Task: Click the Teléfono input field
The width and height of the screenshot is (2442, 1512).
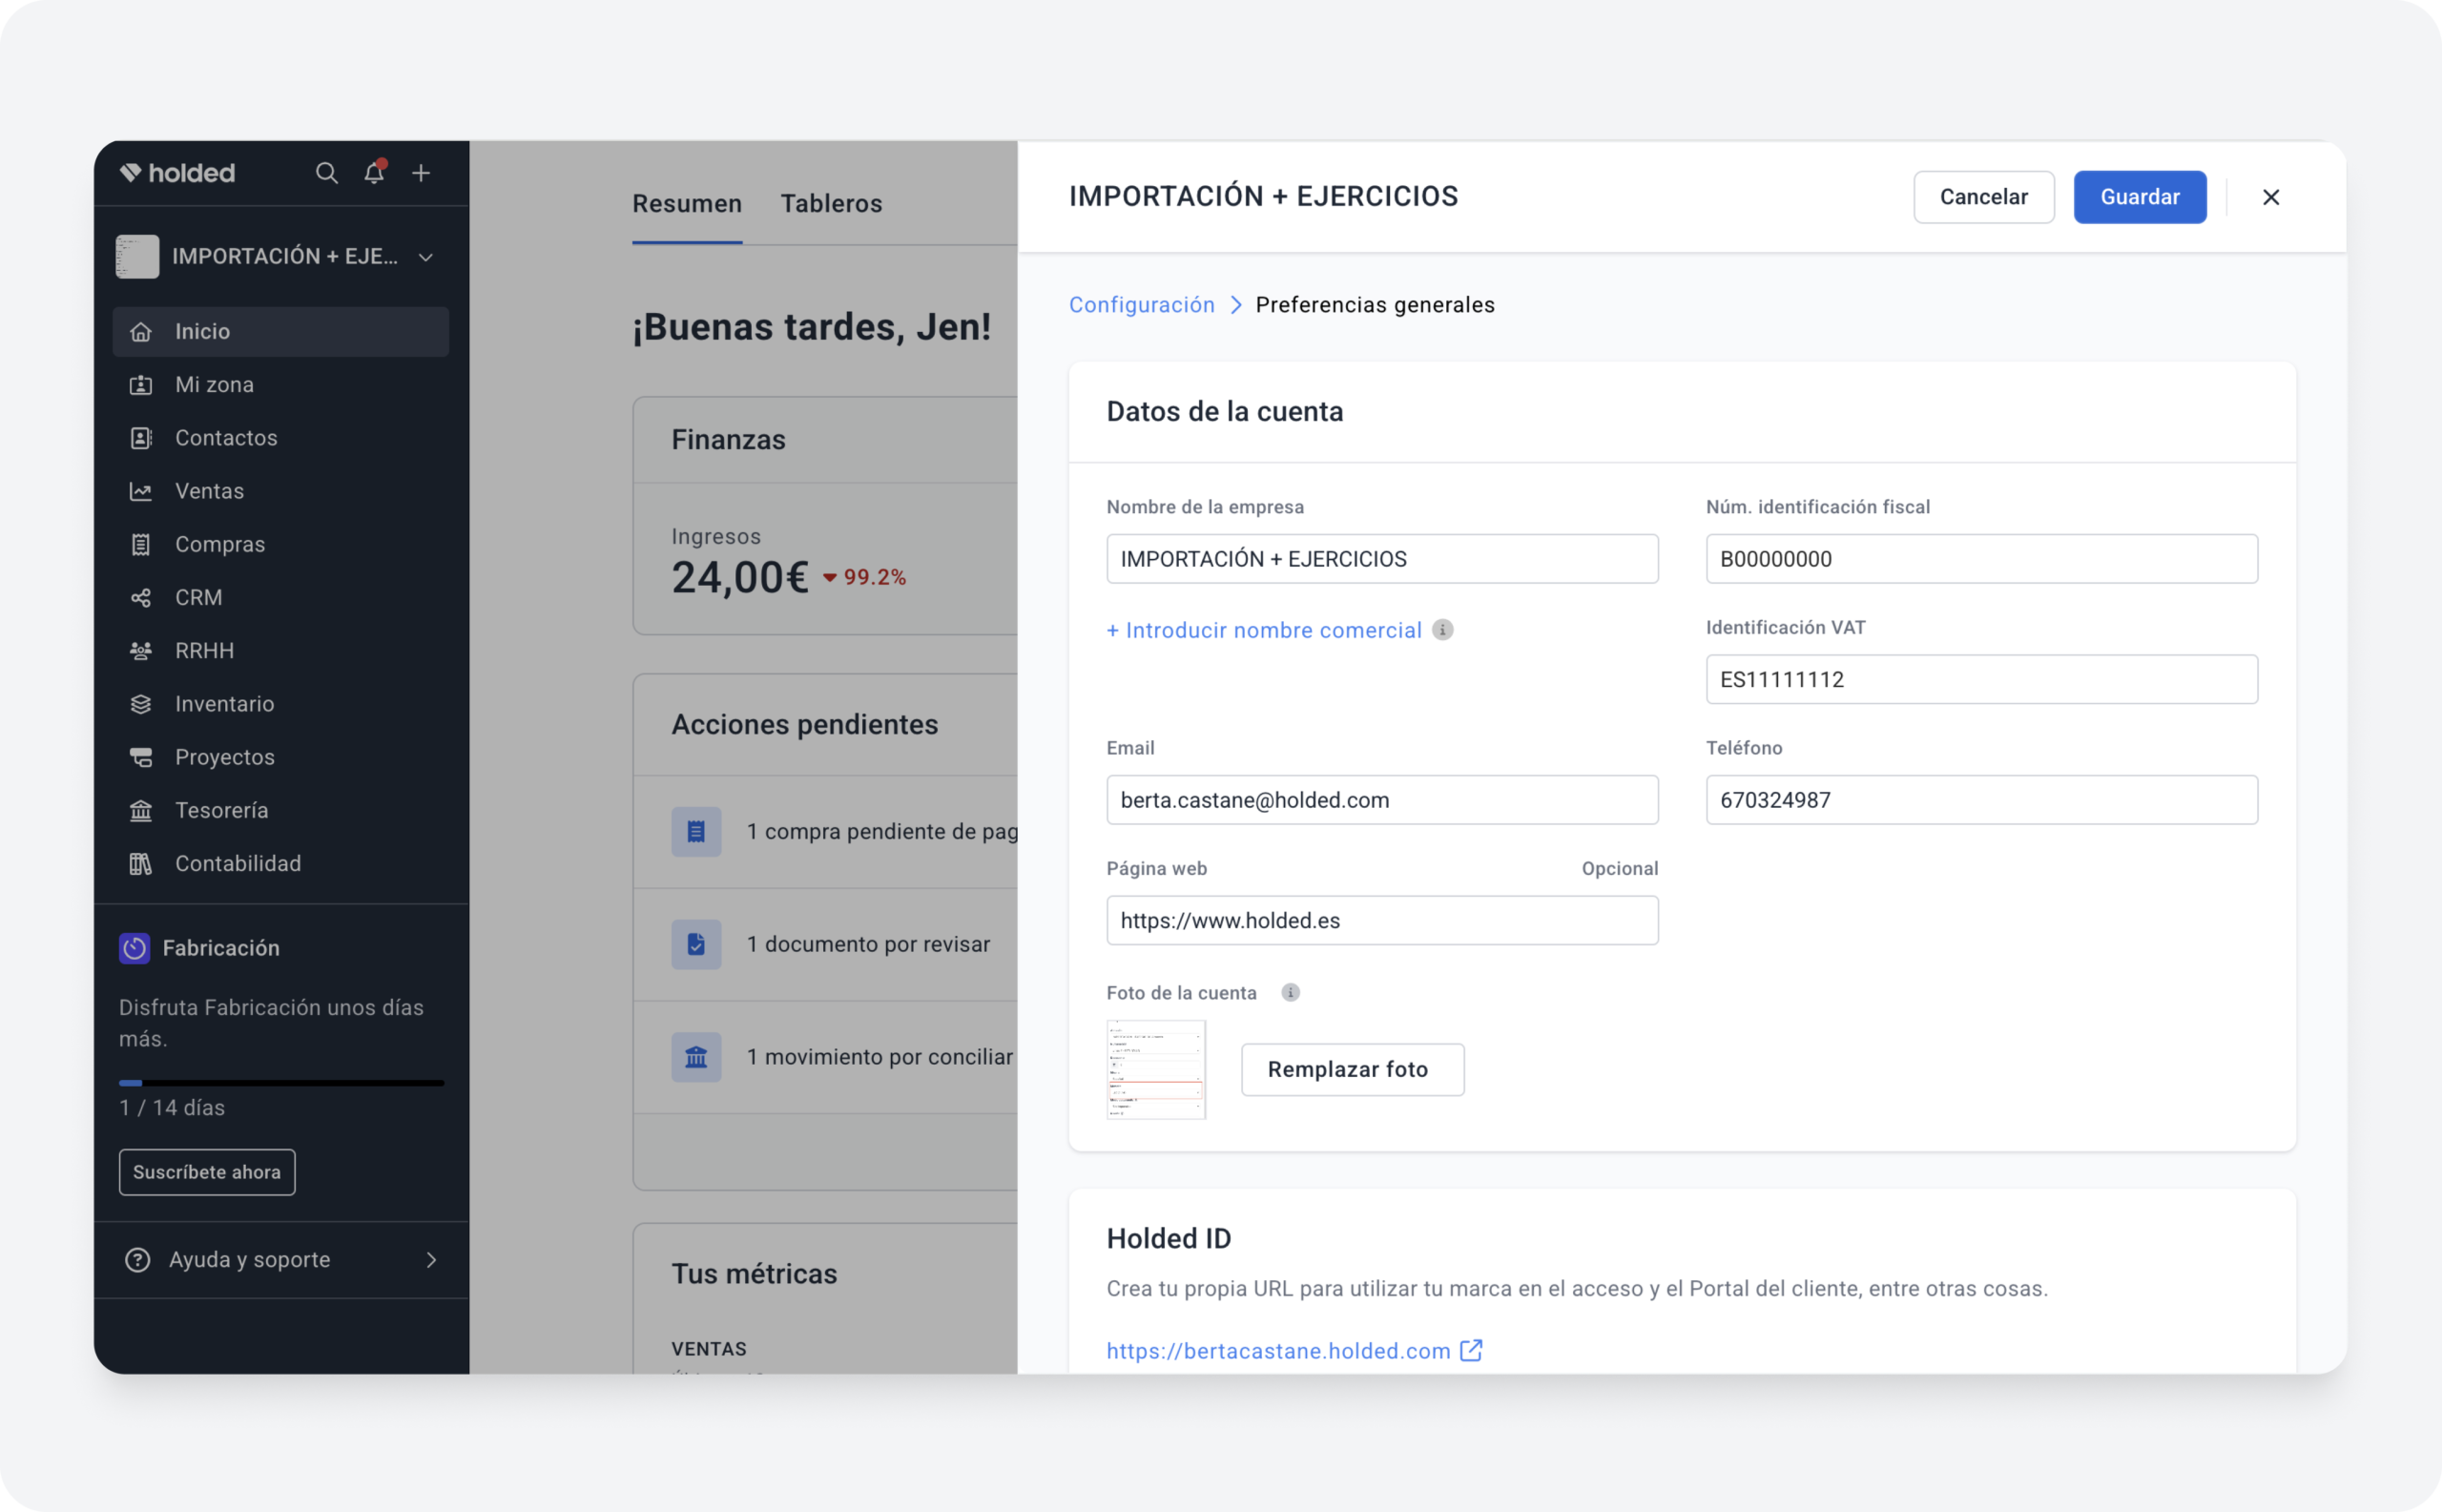Action: (1982, 800)
